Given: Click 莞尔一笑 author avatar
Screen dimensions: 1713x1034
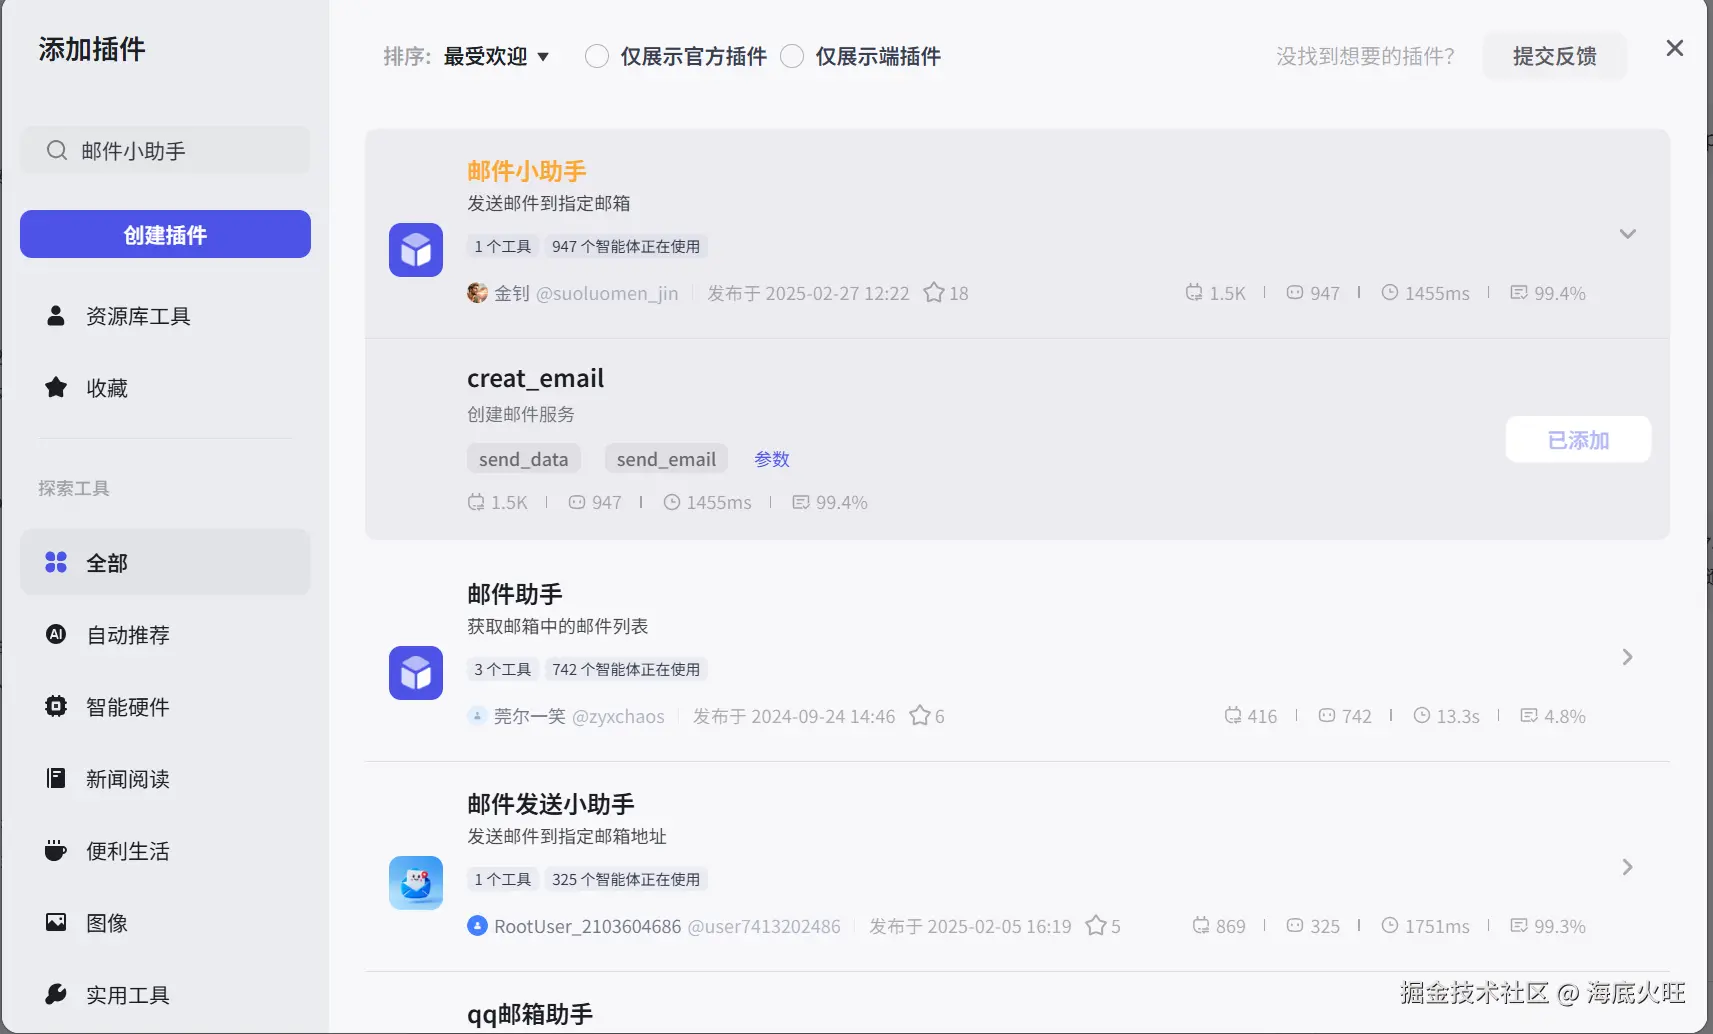Looking at the screenshot, I should click(x=478, y=716).
